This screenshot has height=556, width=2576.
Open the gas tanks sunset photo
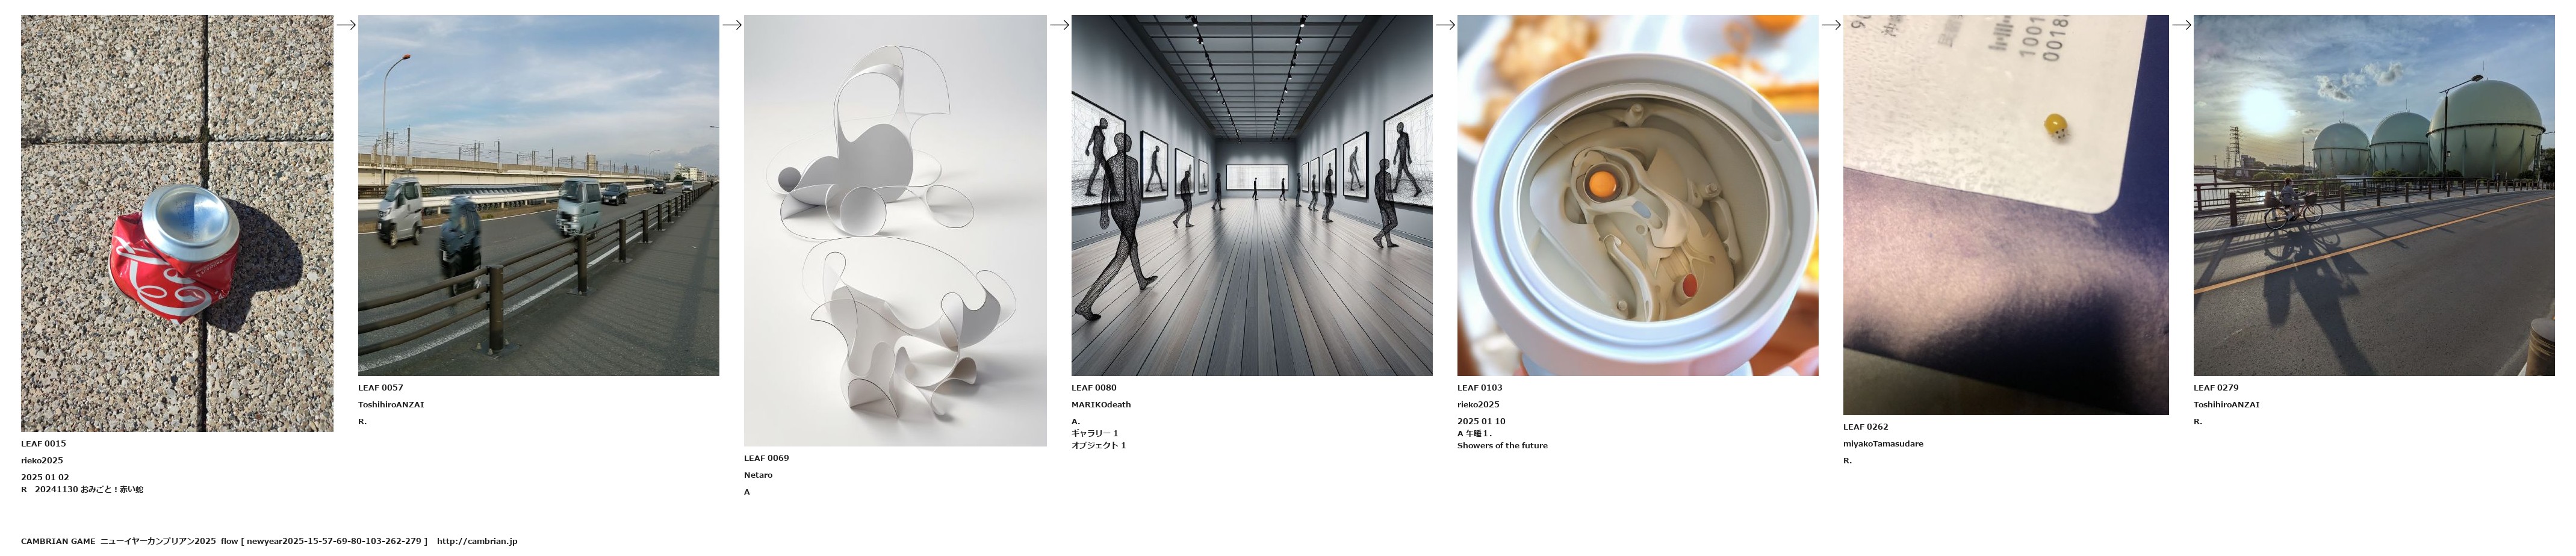coord(2374,195)
